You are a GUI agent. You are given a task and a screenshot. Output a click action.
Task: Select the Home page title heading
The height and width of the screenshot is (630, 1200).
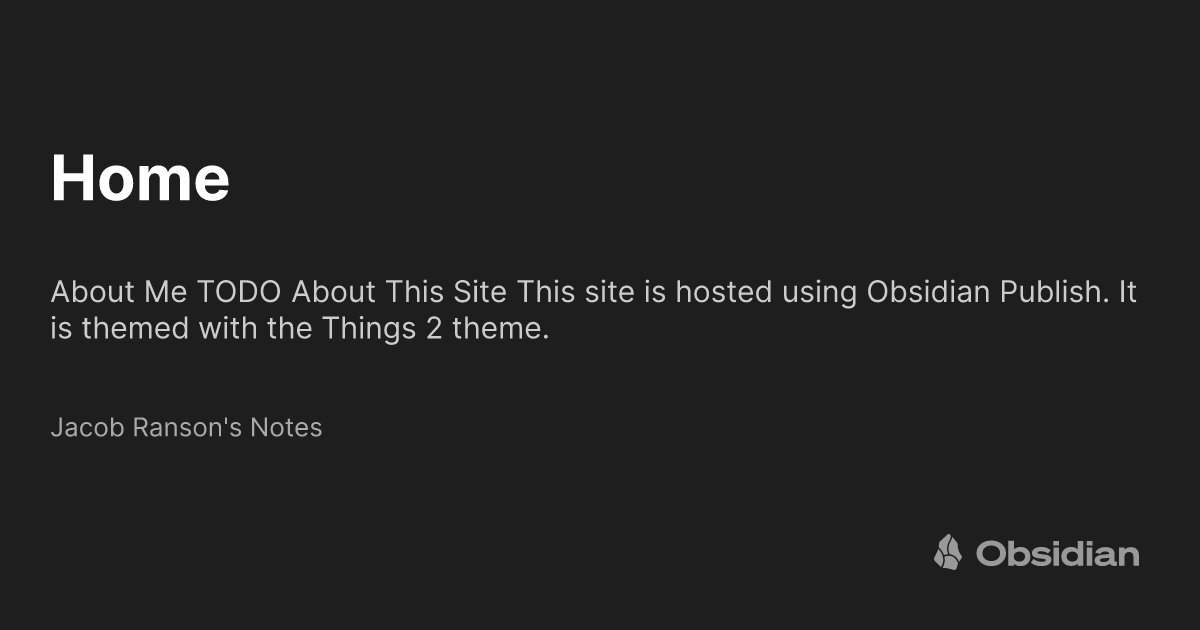[x=140, y=178]
